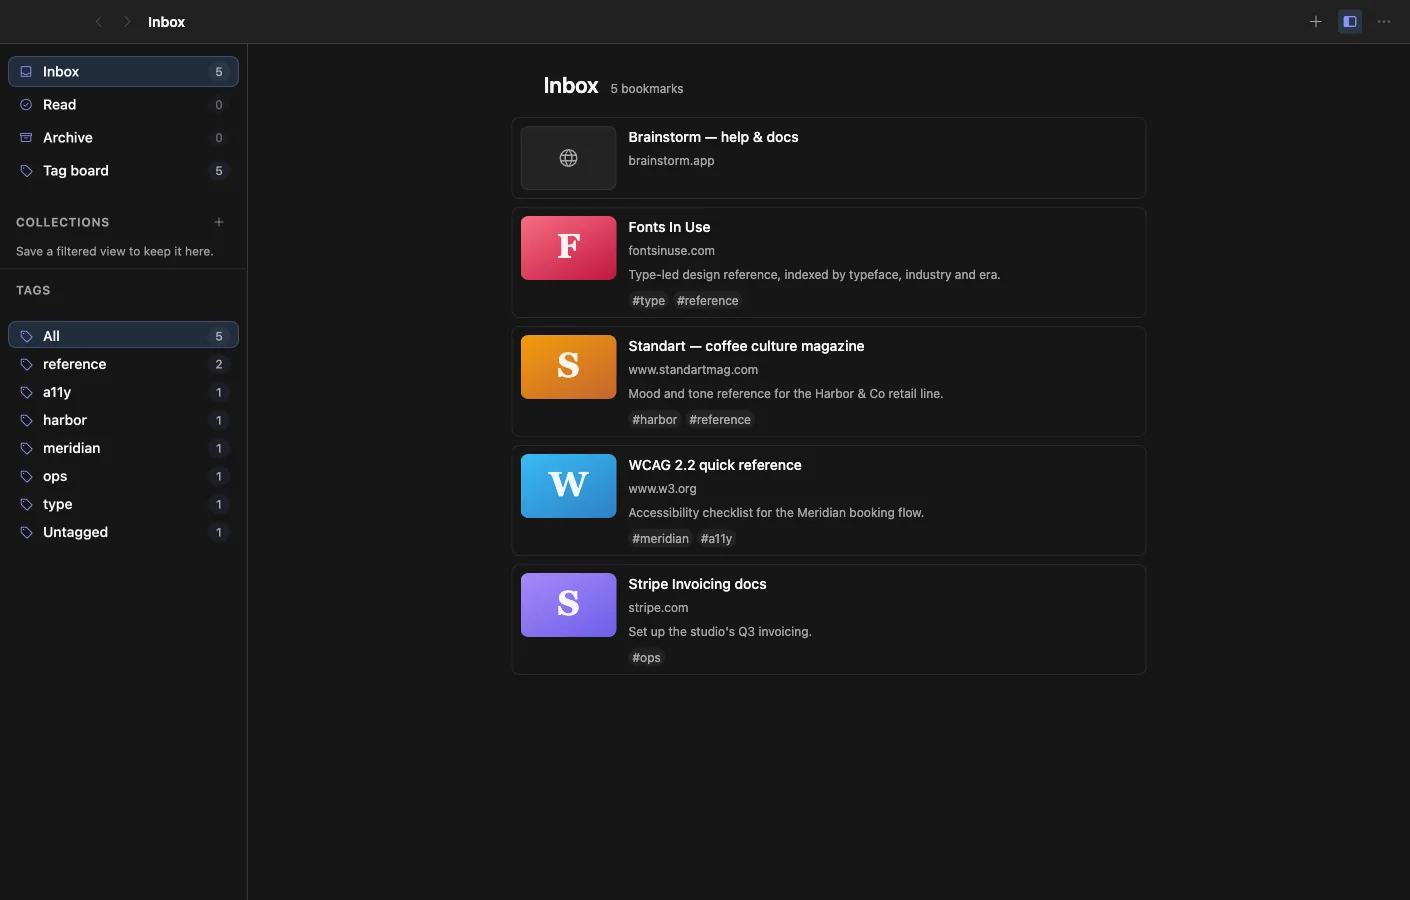This screenshot has width=1410, height=900.
Task: Click the brainstorm.app URL text
Action: click(671, 161)
